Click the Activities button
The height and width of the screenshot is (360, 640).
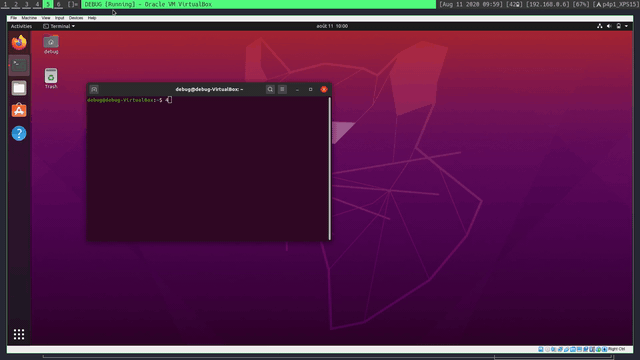click(x=21, y=26)
